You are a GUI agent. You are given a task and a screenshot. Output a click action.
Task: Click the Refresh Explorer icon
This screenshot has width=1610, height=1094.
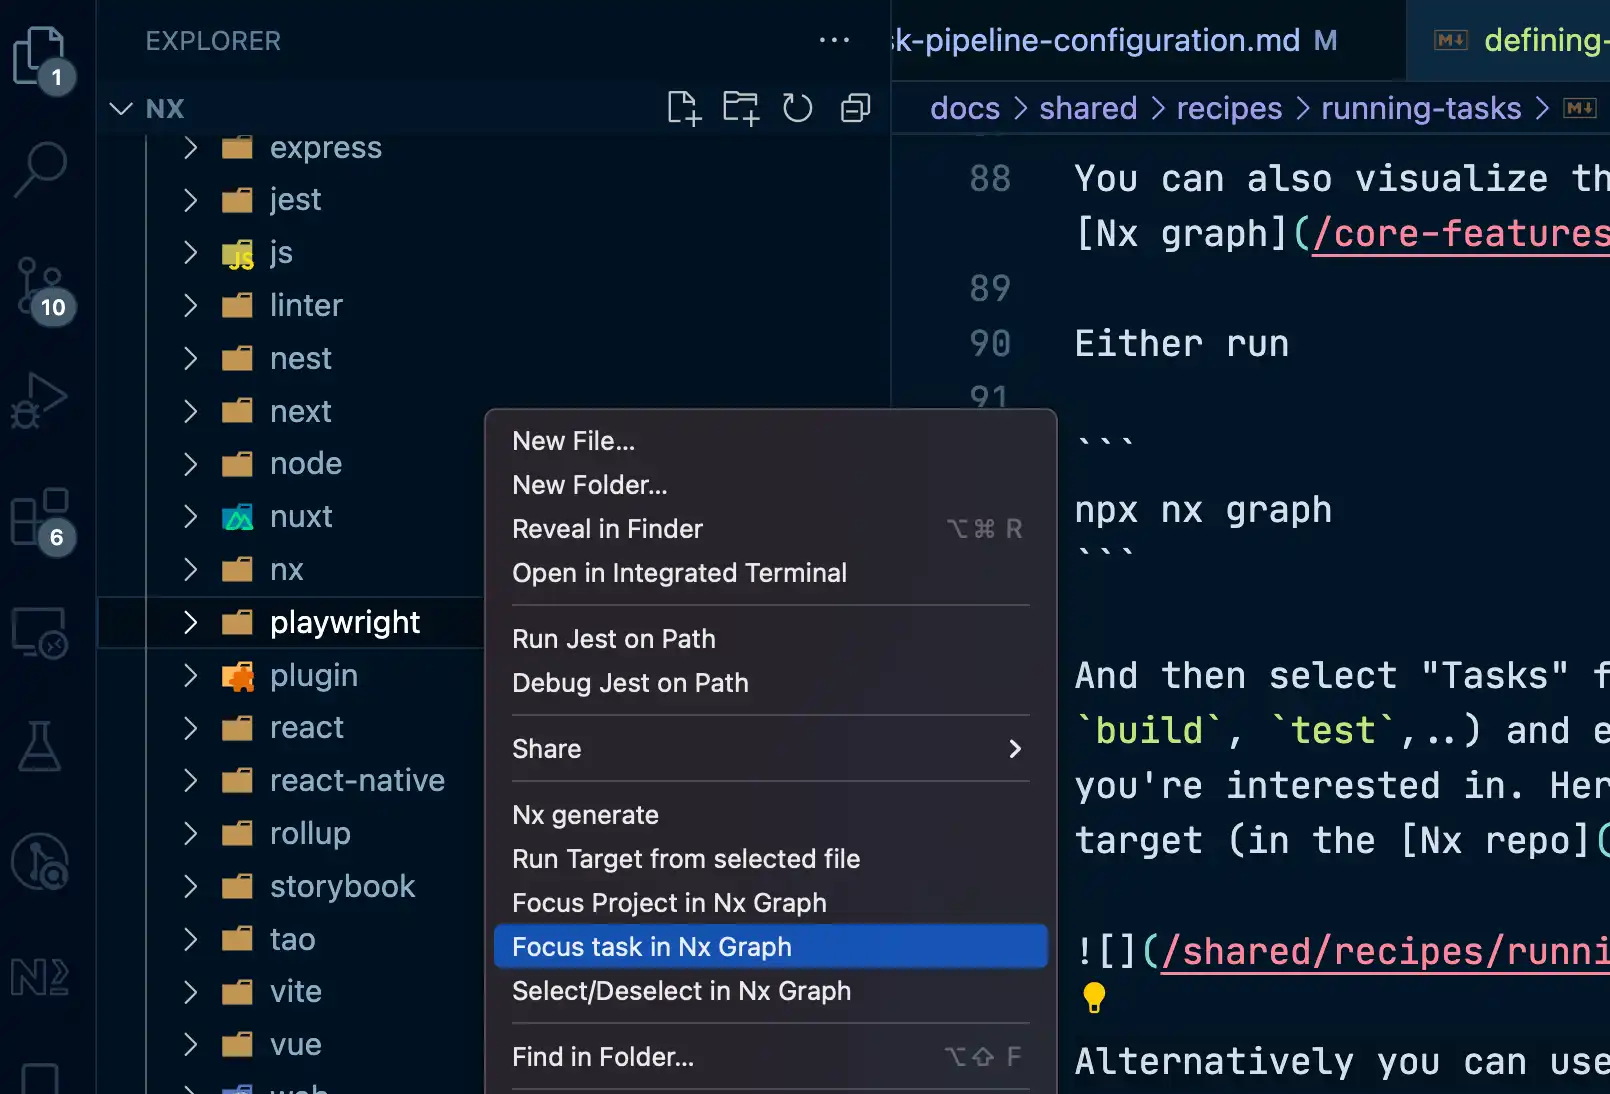[x=798, y=108]
